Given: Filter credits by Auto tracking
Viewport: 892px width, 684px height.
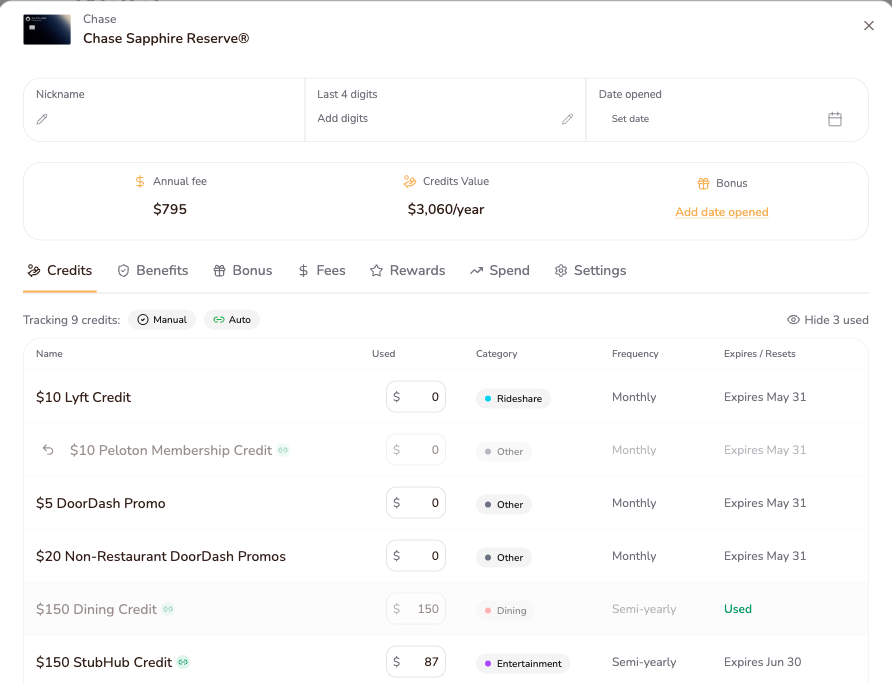Looking at the screenshot, I should pyautogui.click(x=232, y=320).
